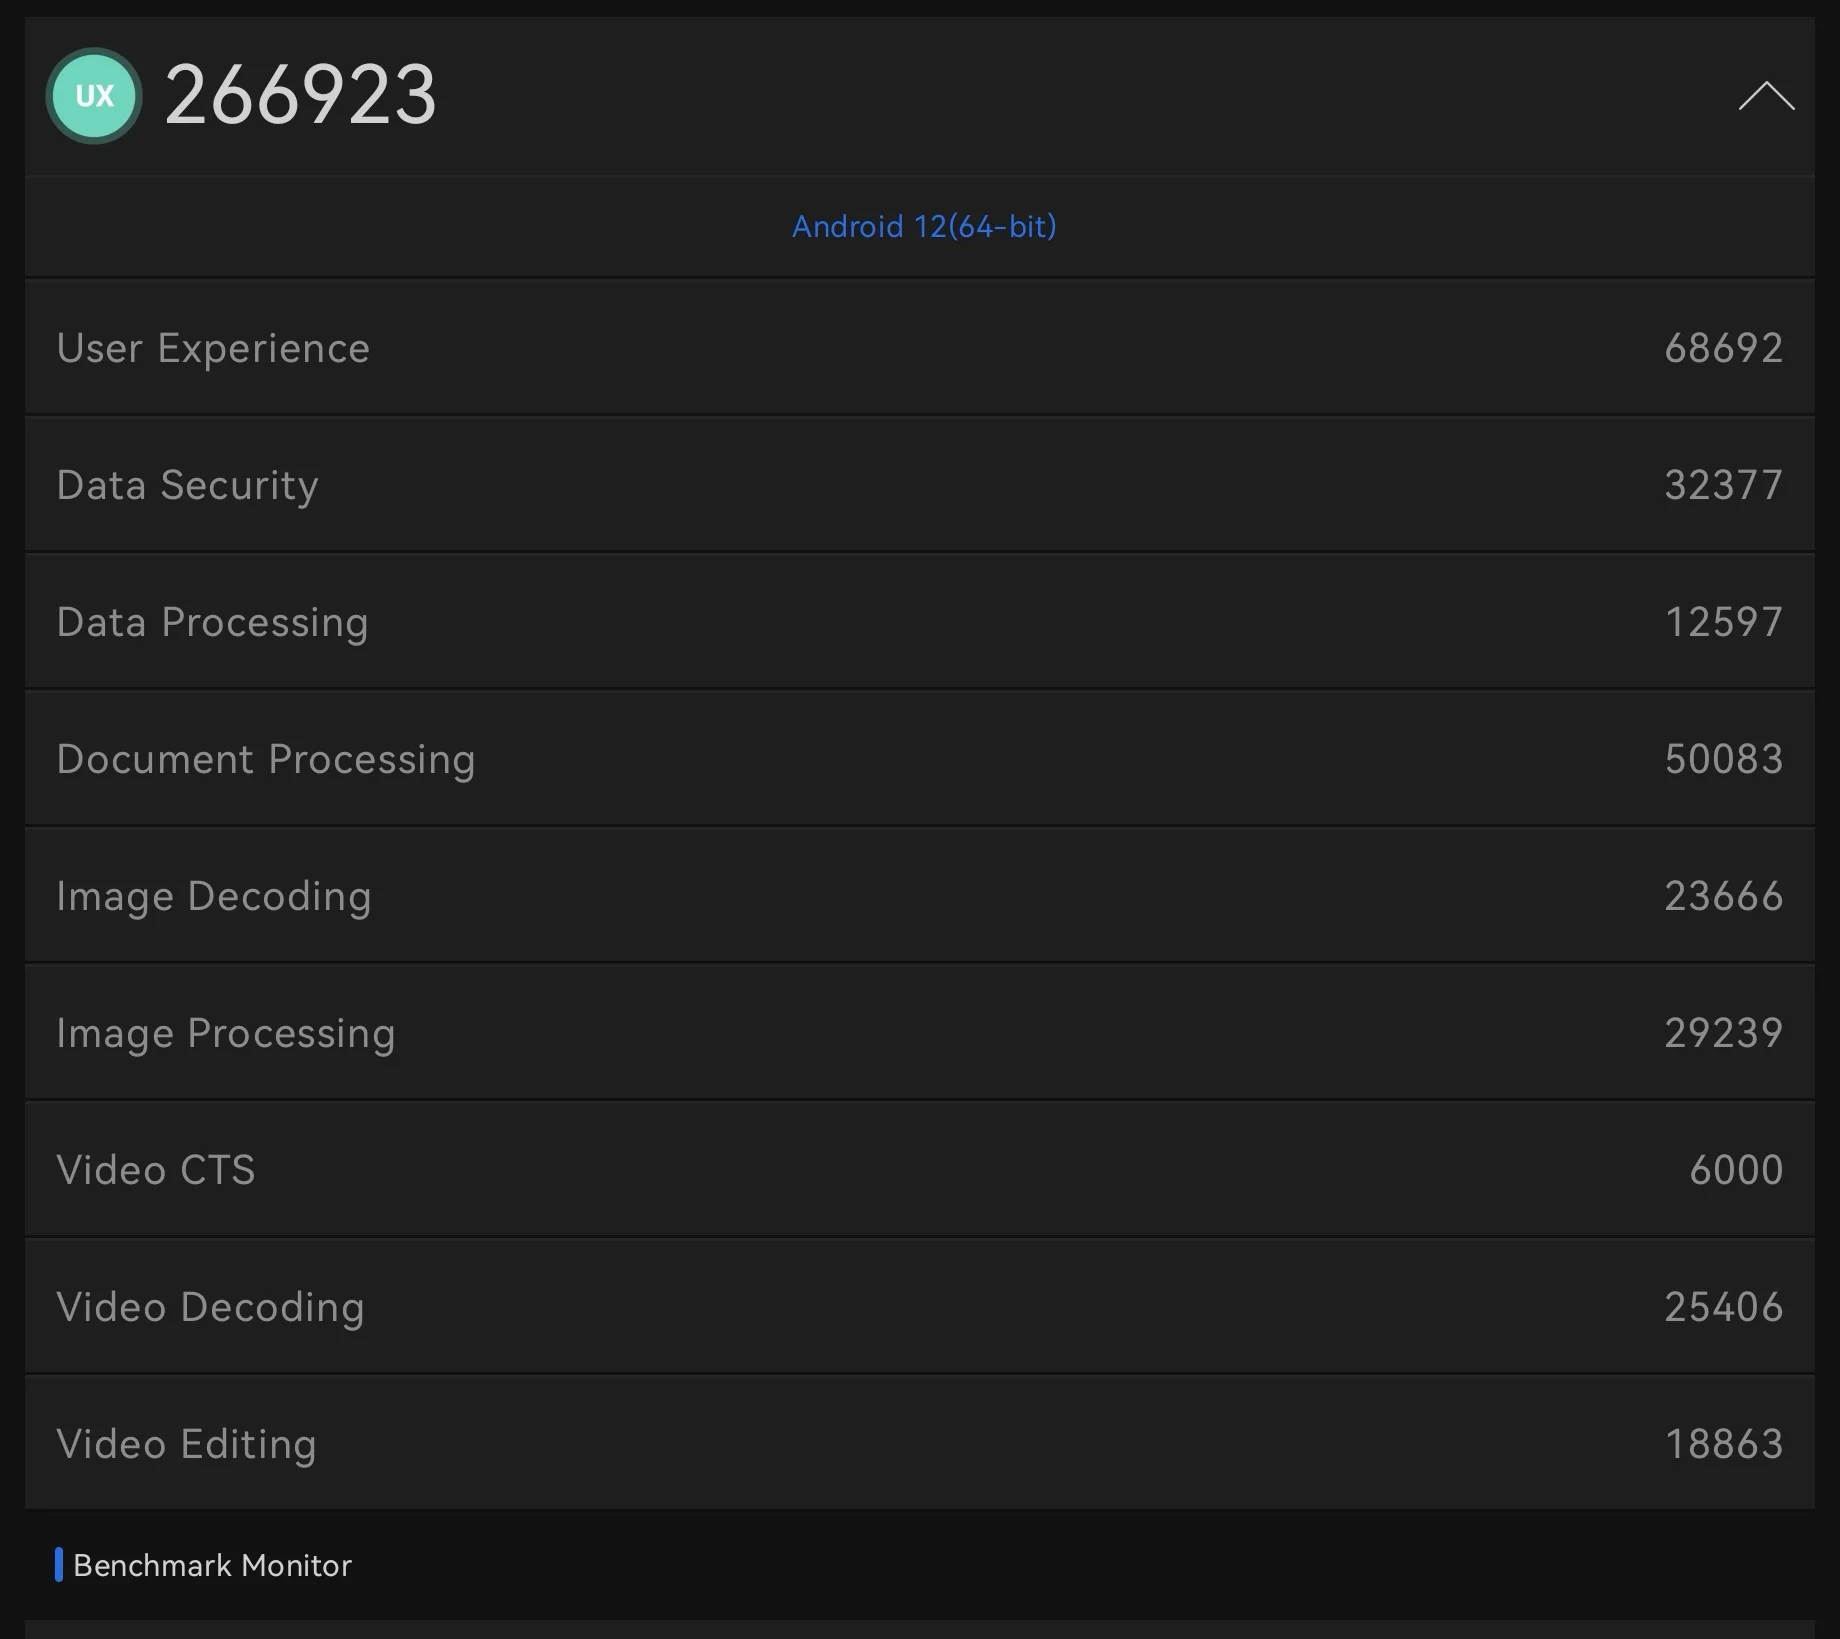Click the Benchmark Monitor heading
Screen dimensions: 1840x1639
pos(212,1565)
